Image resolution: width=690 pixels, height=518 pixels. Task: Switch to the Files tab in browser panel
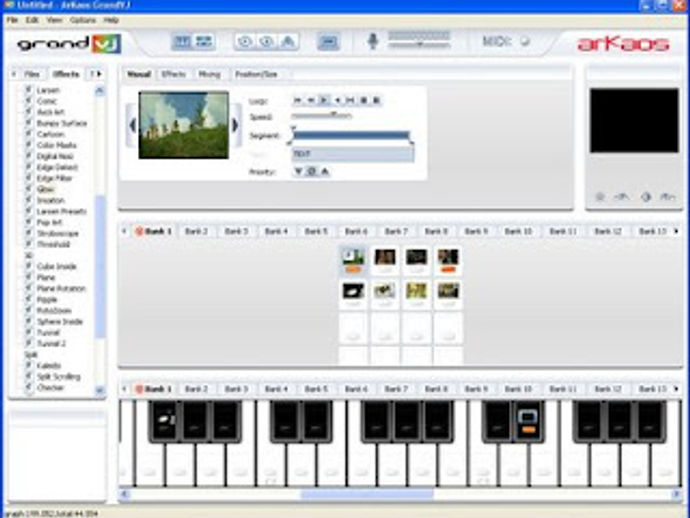tap(32, 74)
